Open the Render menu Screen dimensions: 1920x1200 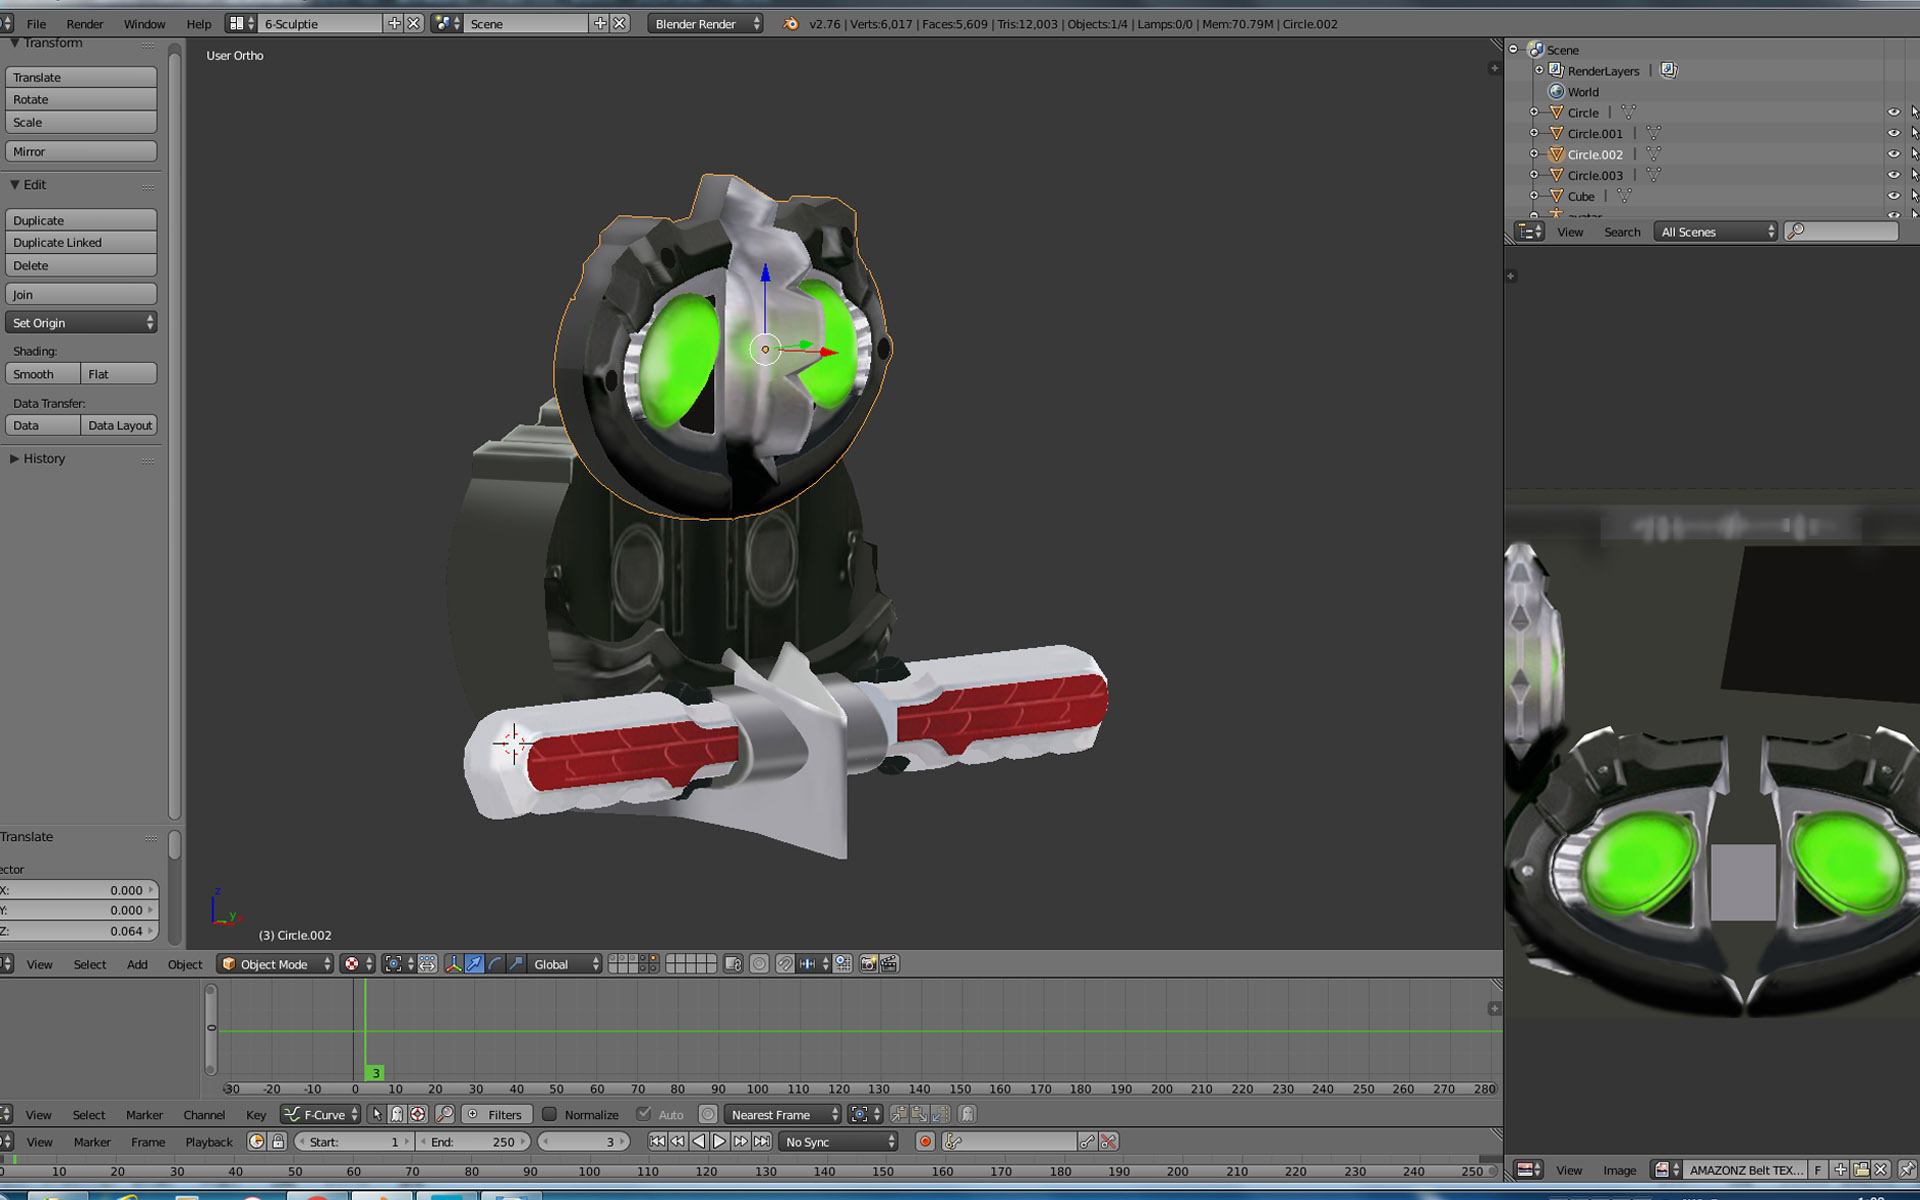(x=85, y=23)
